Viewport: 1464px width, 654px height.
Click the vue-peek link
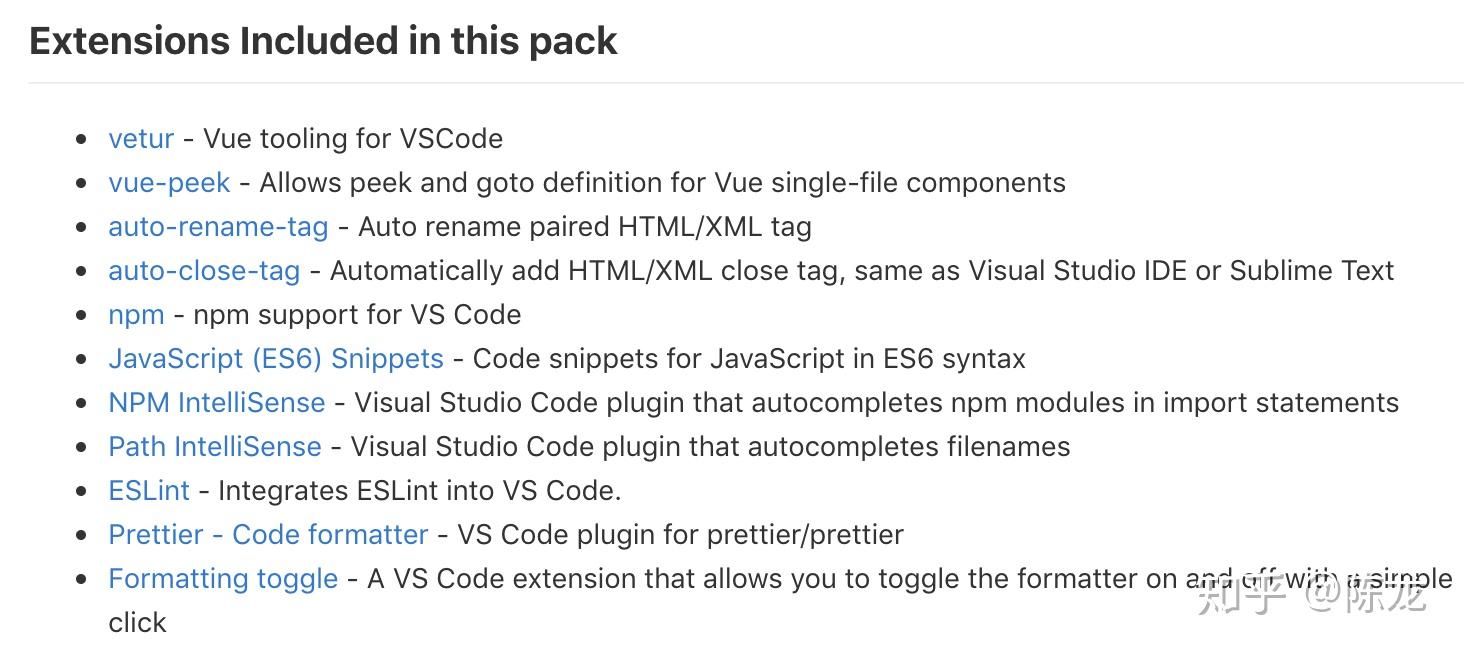coord(169,182)
